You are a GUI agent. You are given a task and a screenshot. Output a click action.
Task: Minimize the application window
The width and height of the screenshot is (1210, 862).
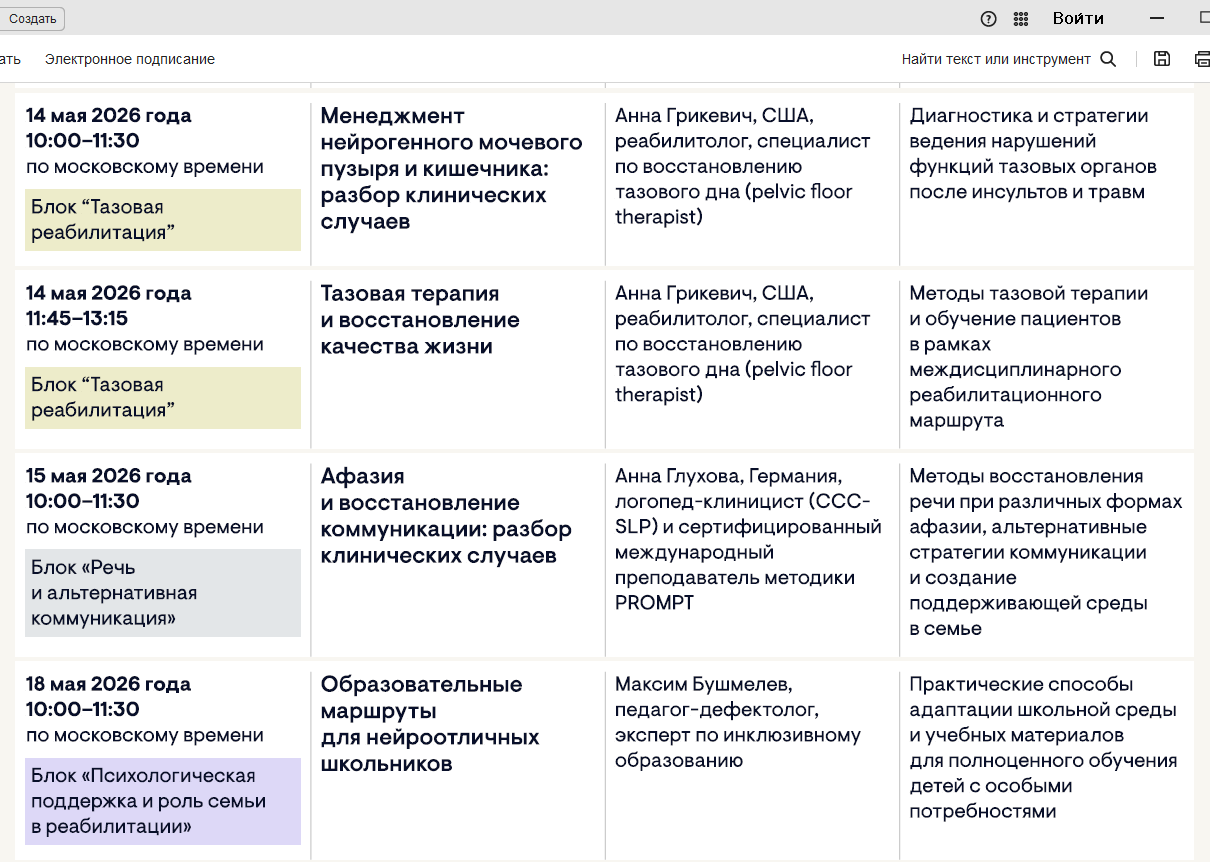pyautogui.click(x=1157, y=18)
